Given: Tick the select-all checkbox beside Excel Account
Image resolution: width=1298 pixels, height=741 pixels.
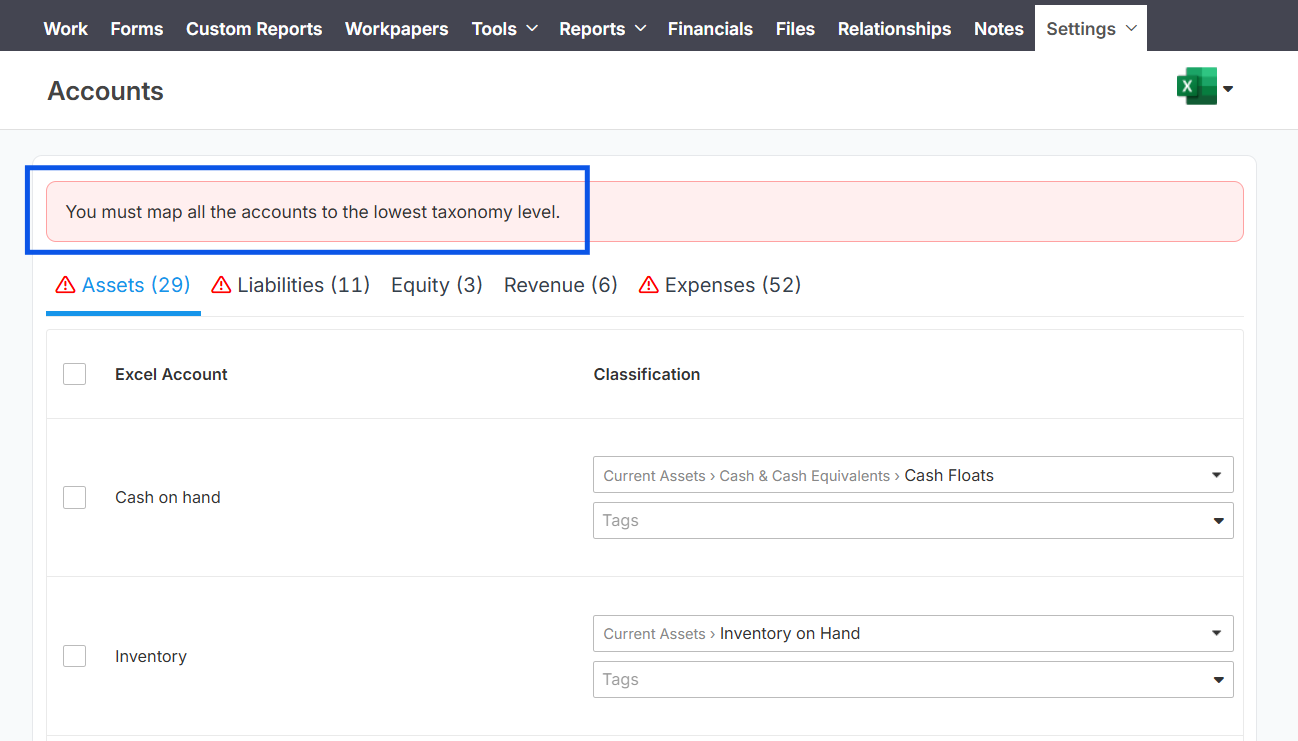Looking at the screenshot, I should [x=74, y=374].
